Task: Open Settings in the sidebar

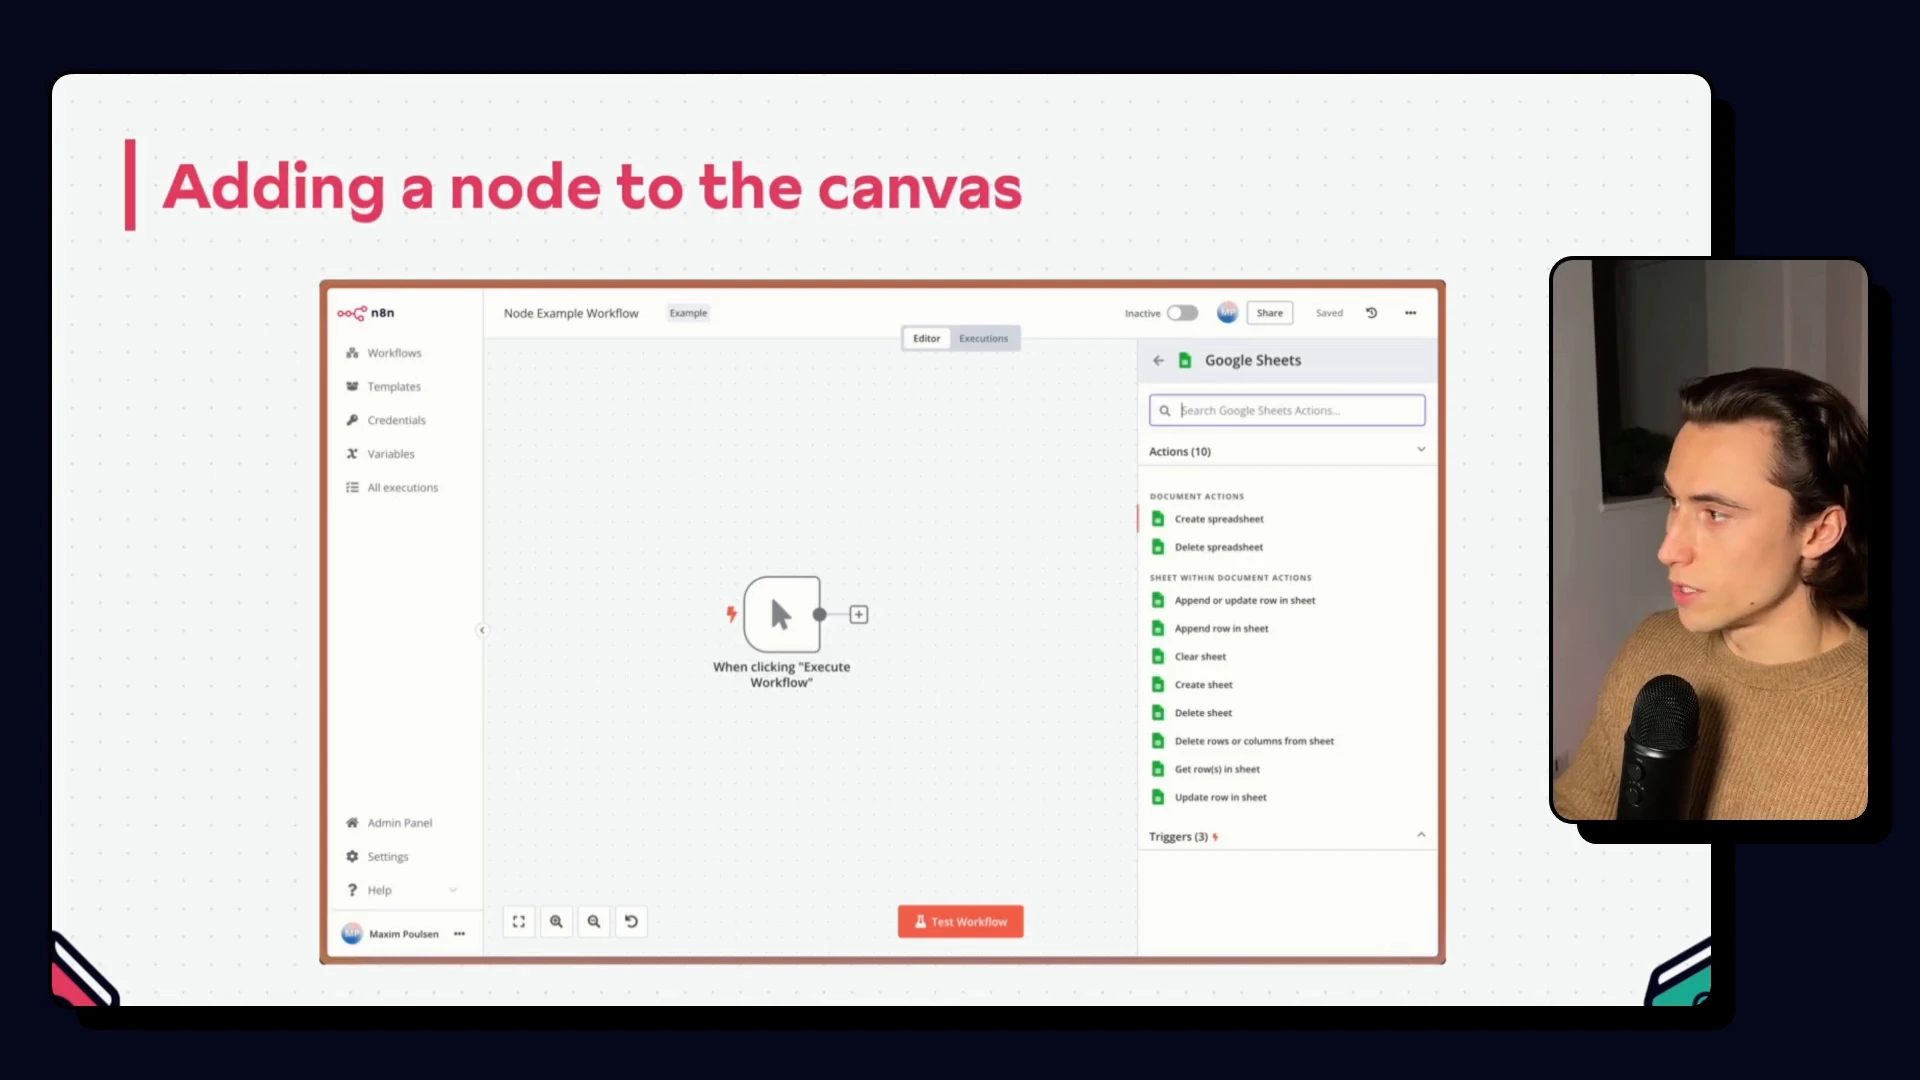Action: click(377, 857)
